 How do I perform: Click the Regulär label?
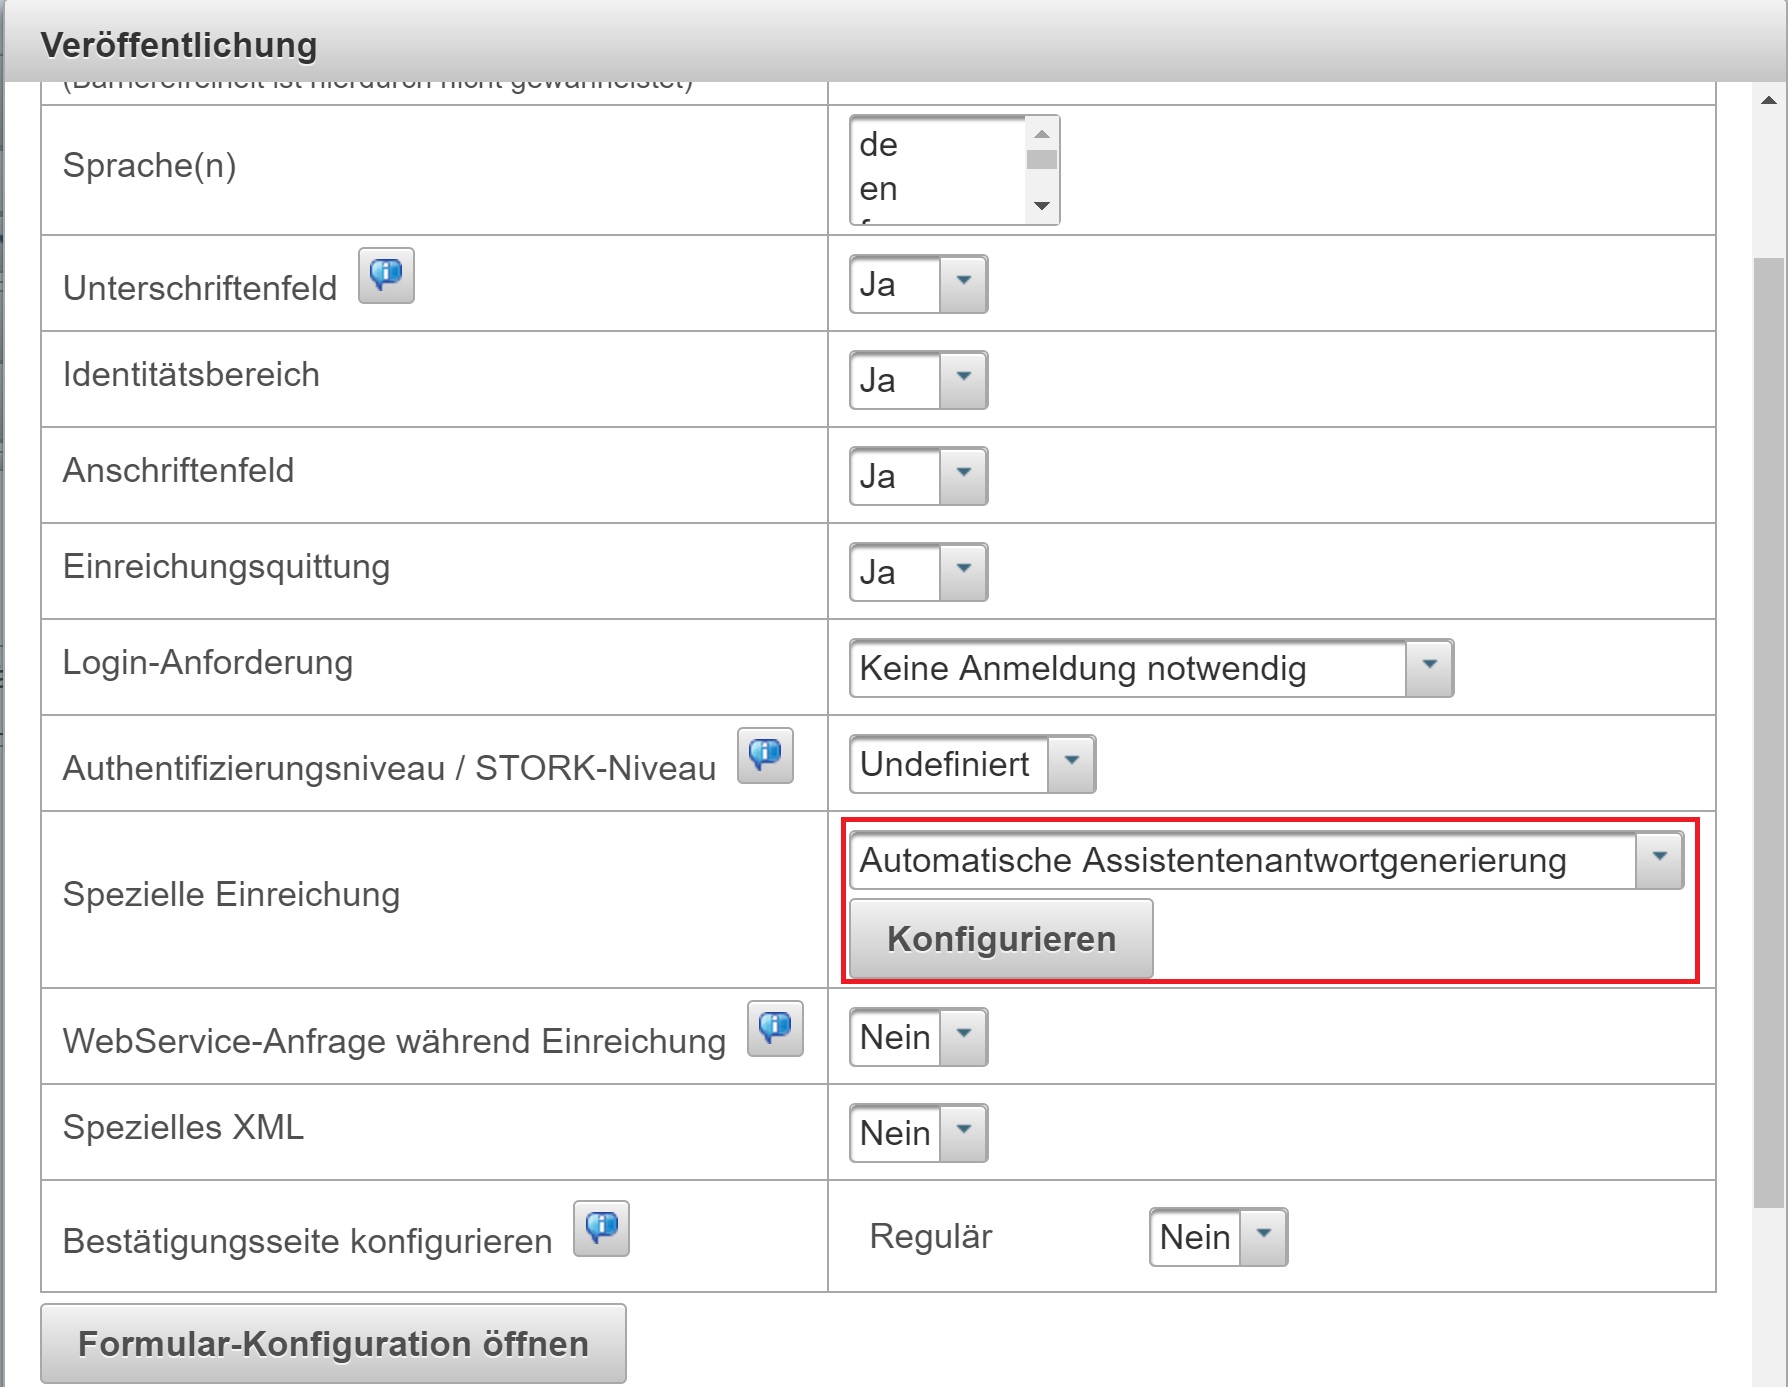tap(931, 1236)
